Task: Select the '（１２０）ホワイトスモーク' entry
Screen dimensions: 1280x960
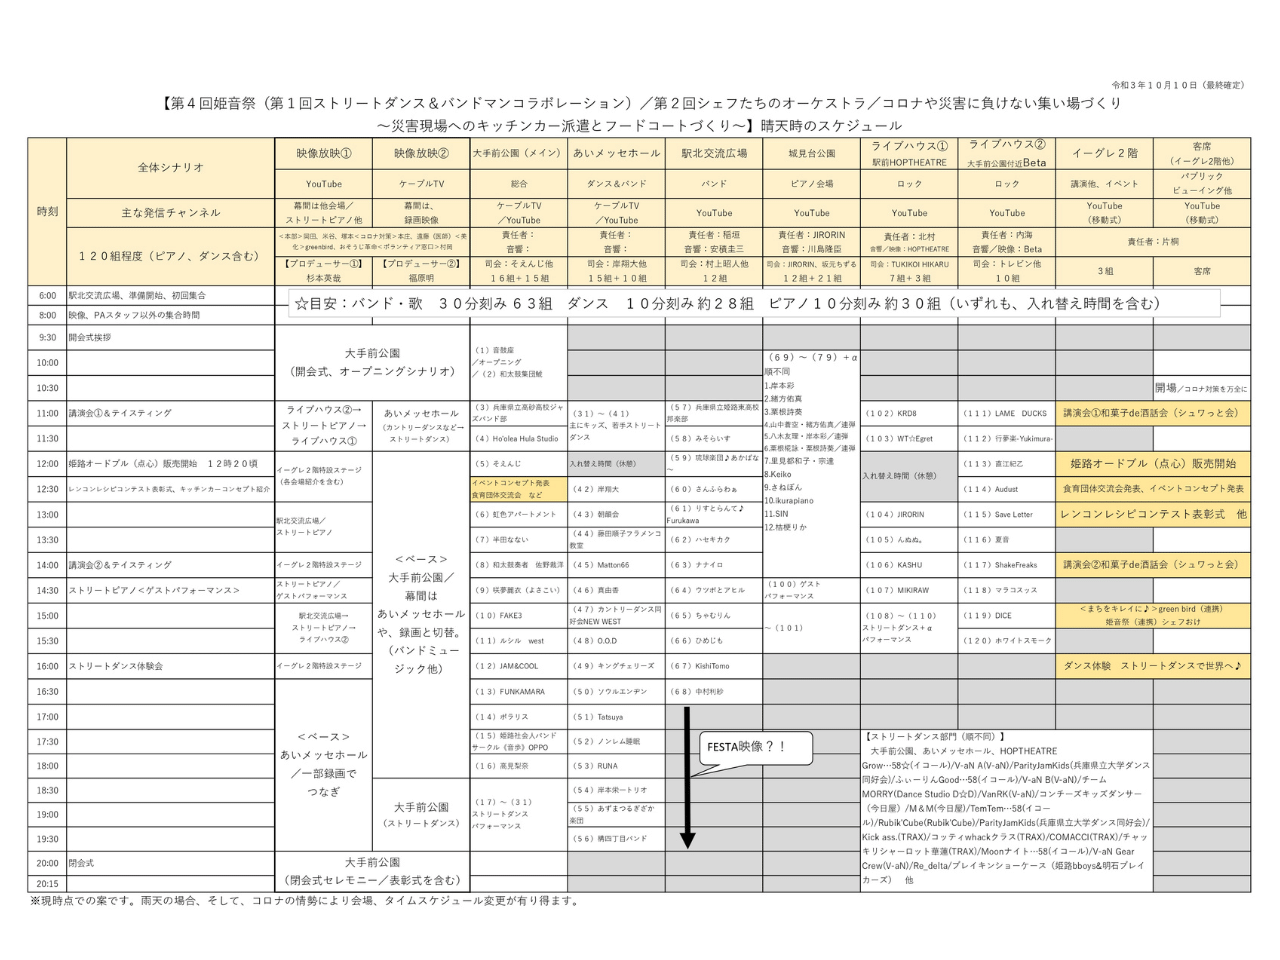Action: tap(1007, 641)
